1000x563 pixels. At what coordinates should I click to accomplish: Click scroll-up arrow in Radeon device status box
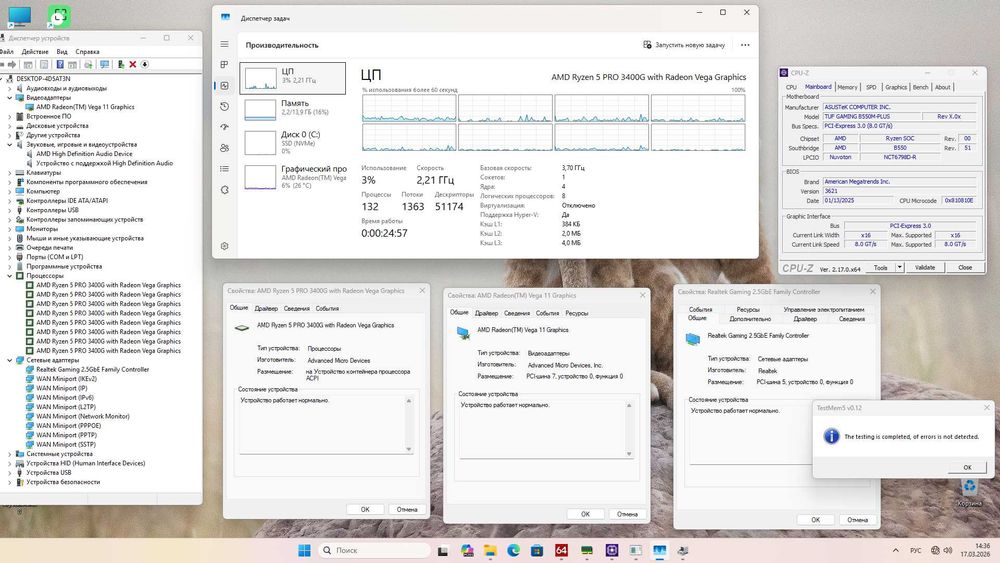coord(629,406)
